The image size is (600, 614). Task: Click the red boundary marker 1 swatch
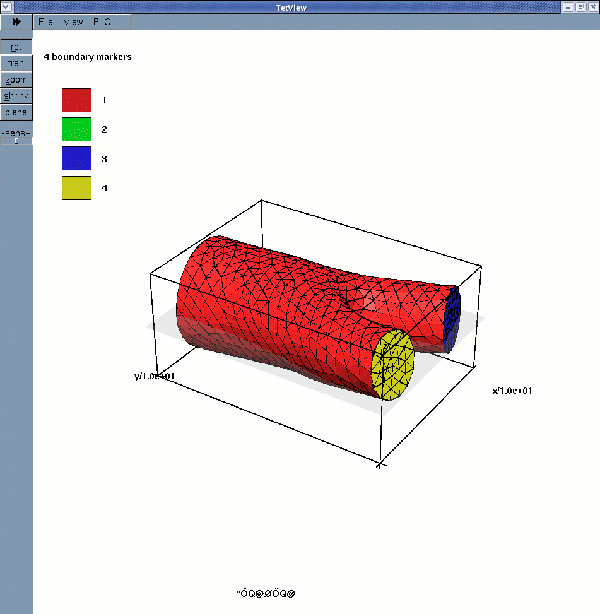(x=76, y=100)
